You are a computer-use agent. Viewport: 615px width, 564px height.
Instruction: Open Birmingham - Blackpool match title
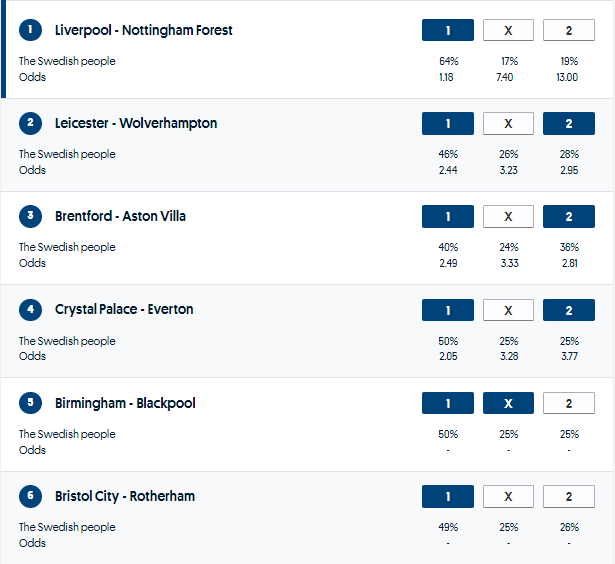pyautogui.click(x=125, y=403)
